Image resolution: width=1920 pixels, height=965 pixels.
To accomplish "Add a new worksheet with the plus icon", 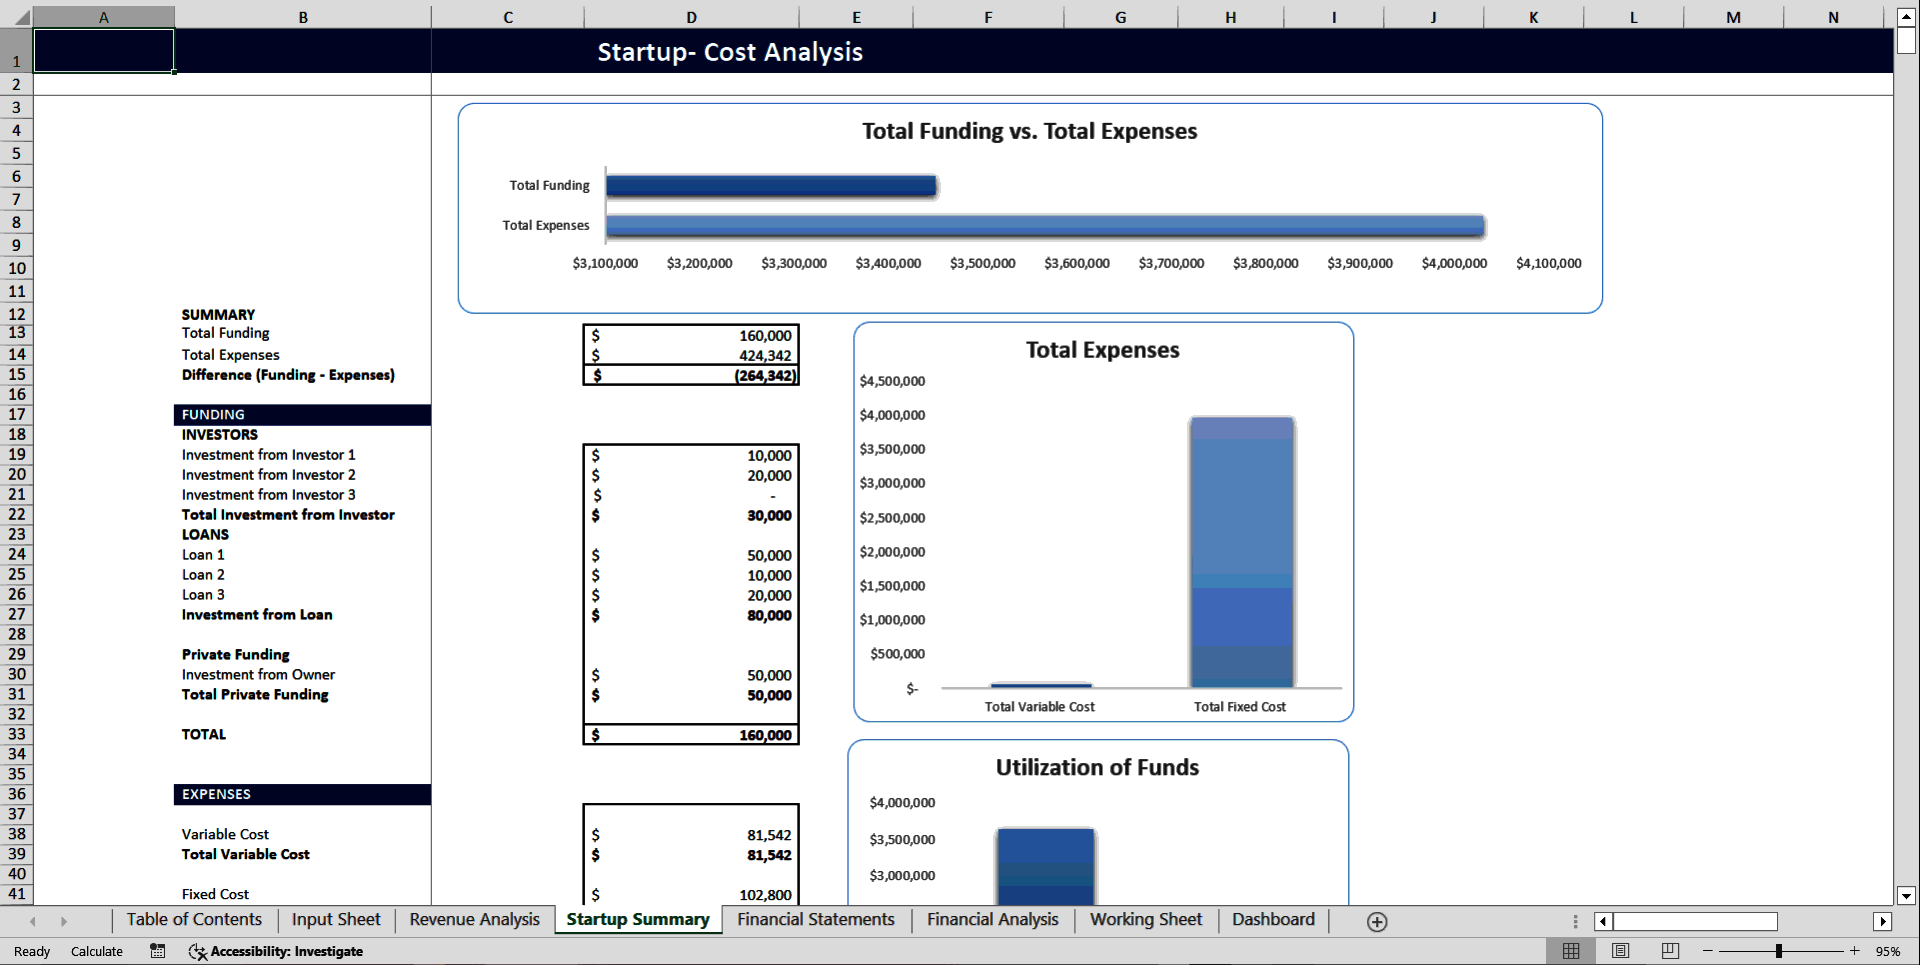I will point(1377,921).
